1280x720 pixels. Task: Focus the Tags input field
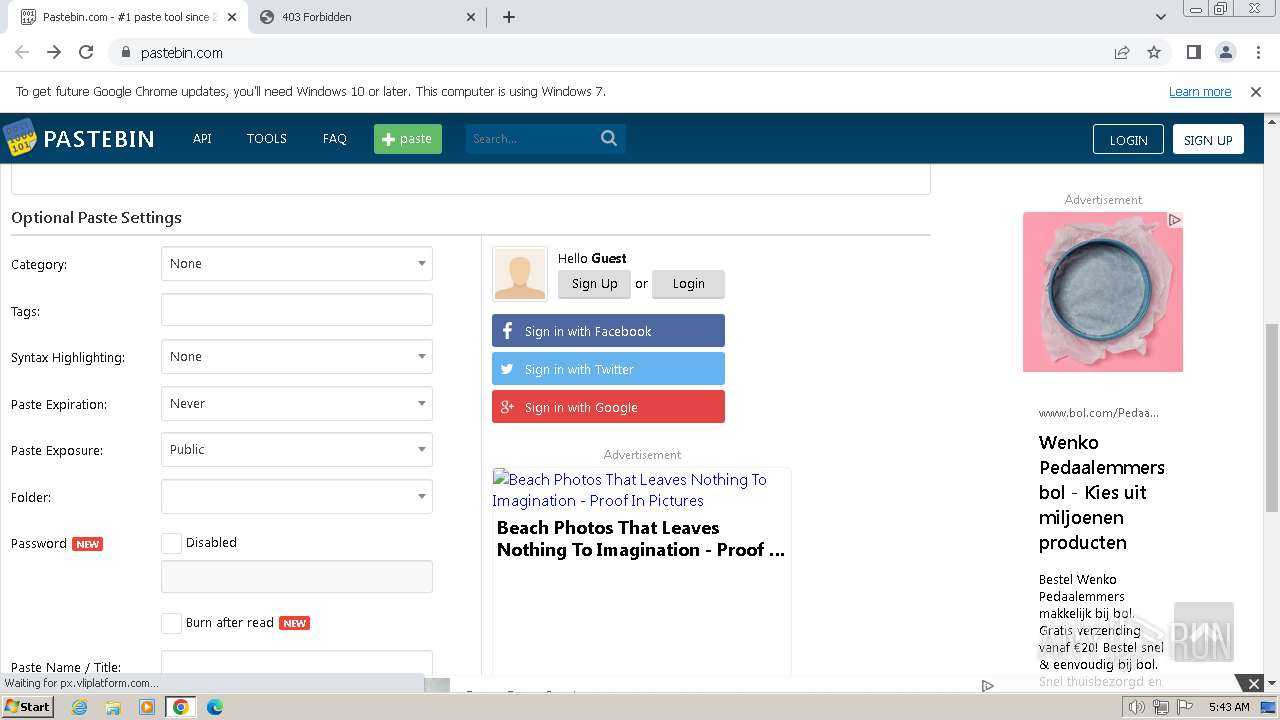(x=297, y=310)
